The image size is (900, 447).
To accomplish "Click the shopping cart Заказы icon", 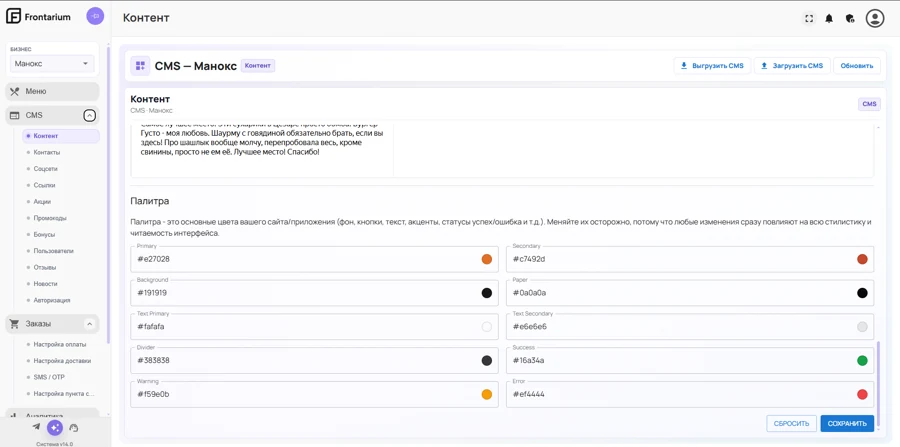I will (x=15, y=324).
